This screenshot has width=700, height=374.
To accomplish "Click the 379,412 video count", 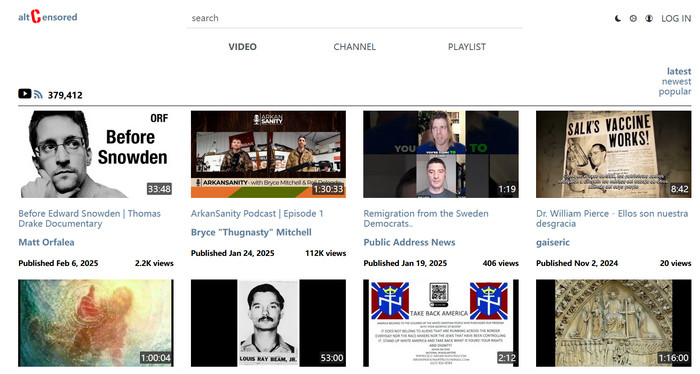I will (65, 95).
